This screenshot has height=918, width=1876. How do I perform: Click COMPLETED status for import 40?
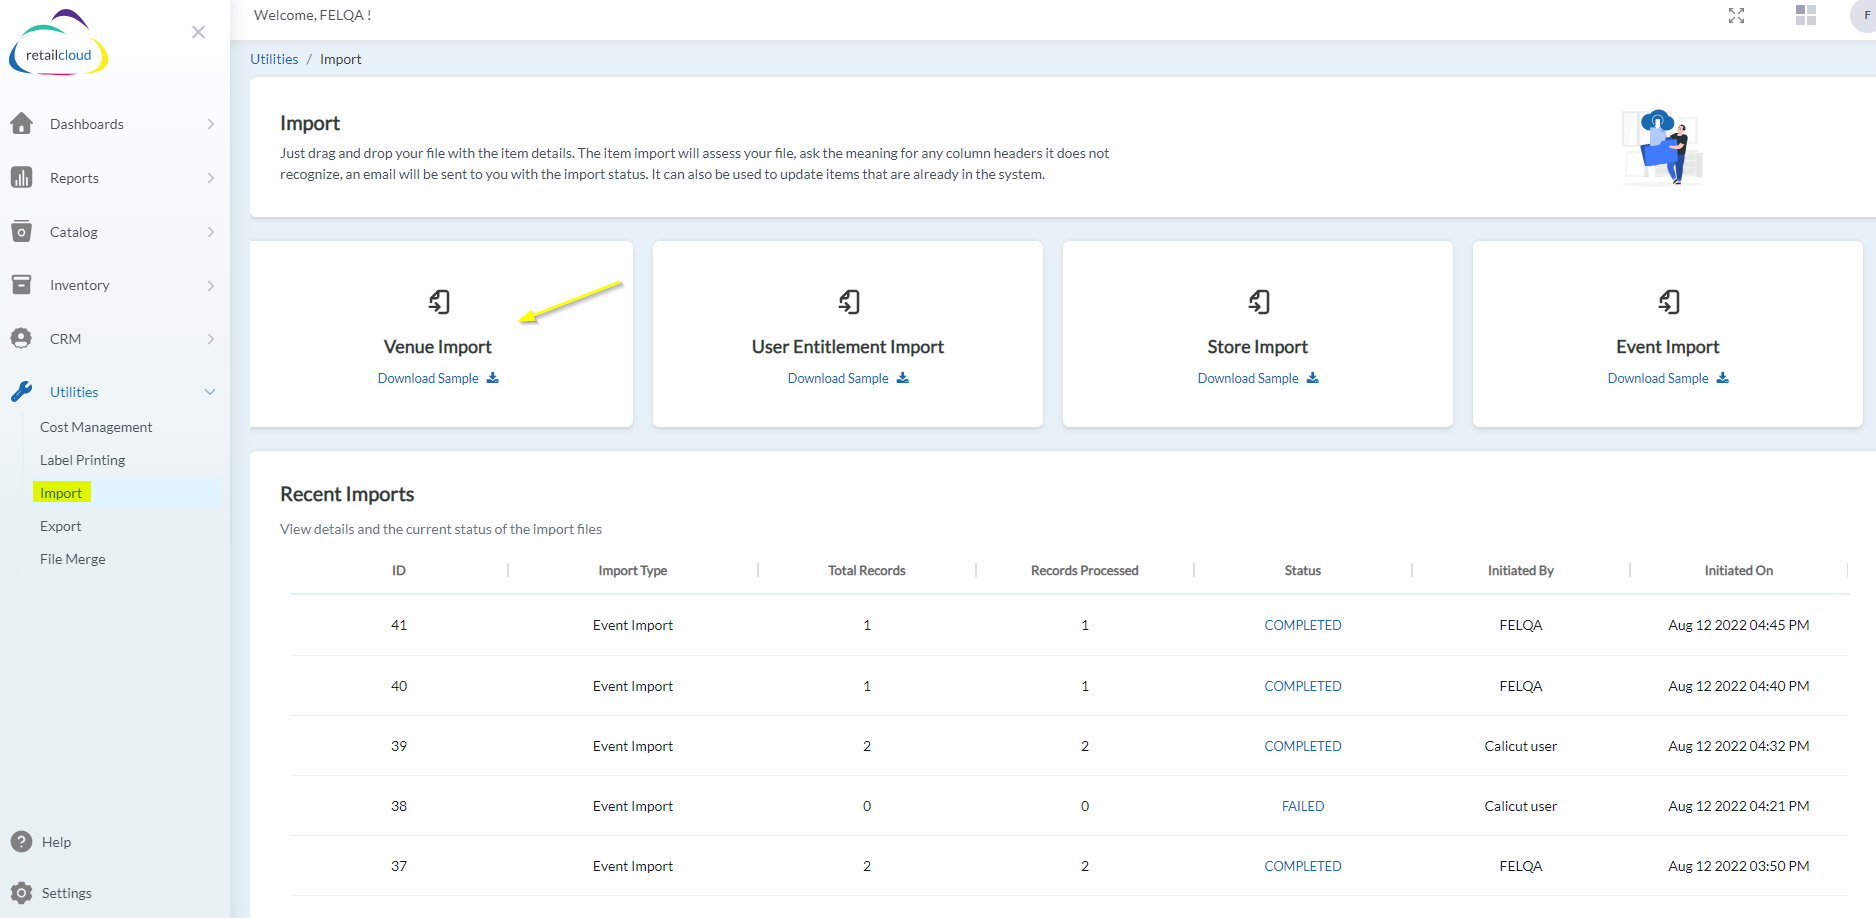[x=1302, y=686]
